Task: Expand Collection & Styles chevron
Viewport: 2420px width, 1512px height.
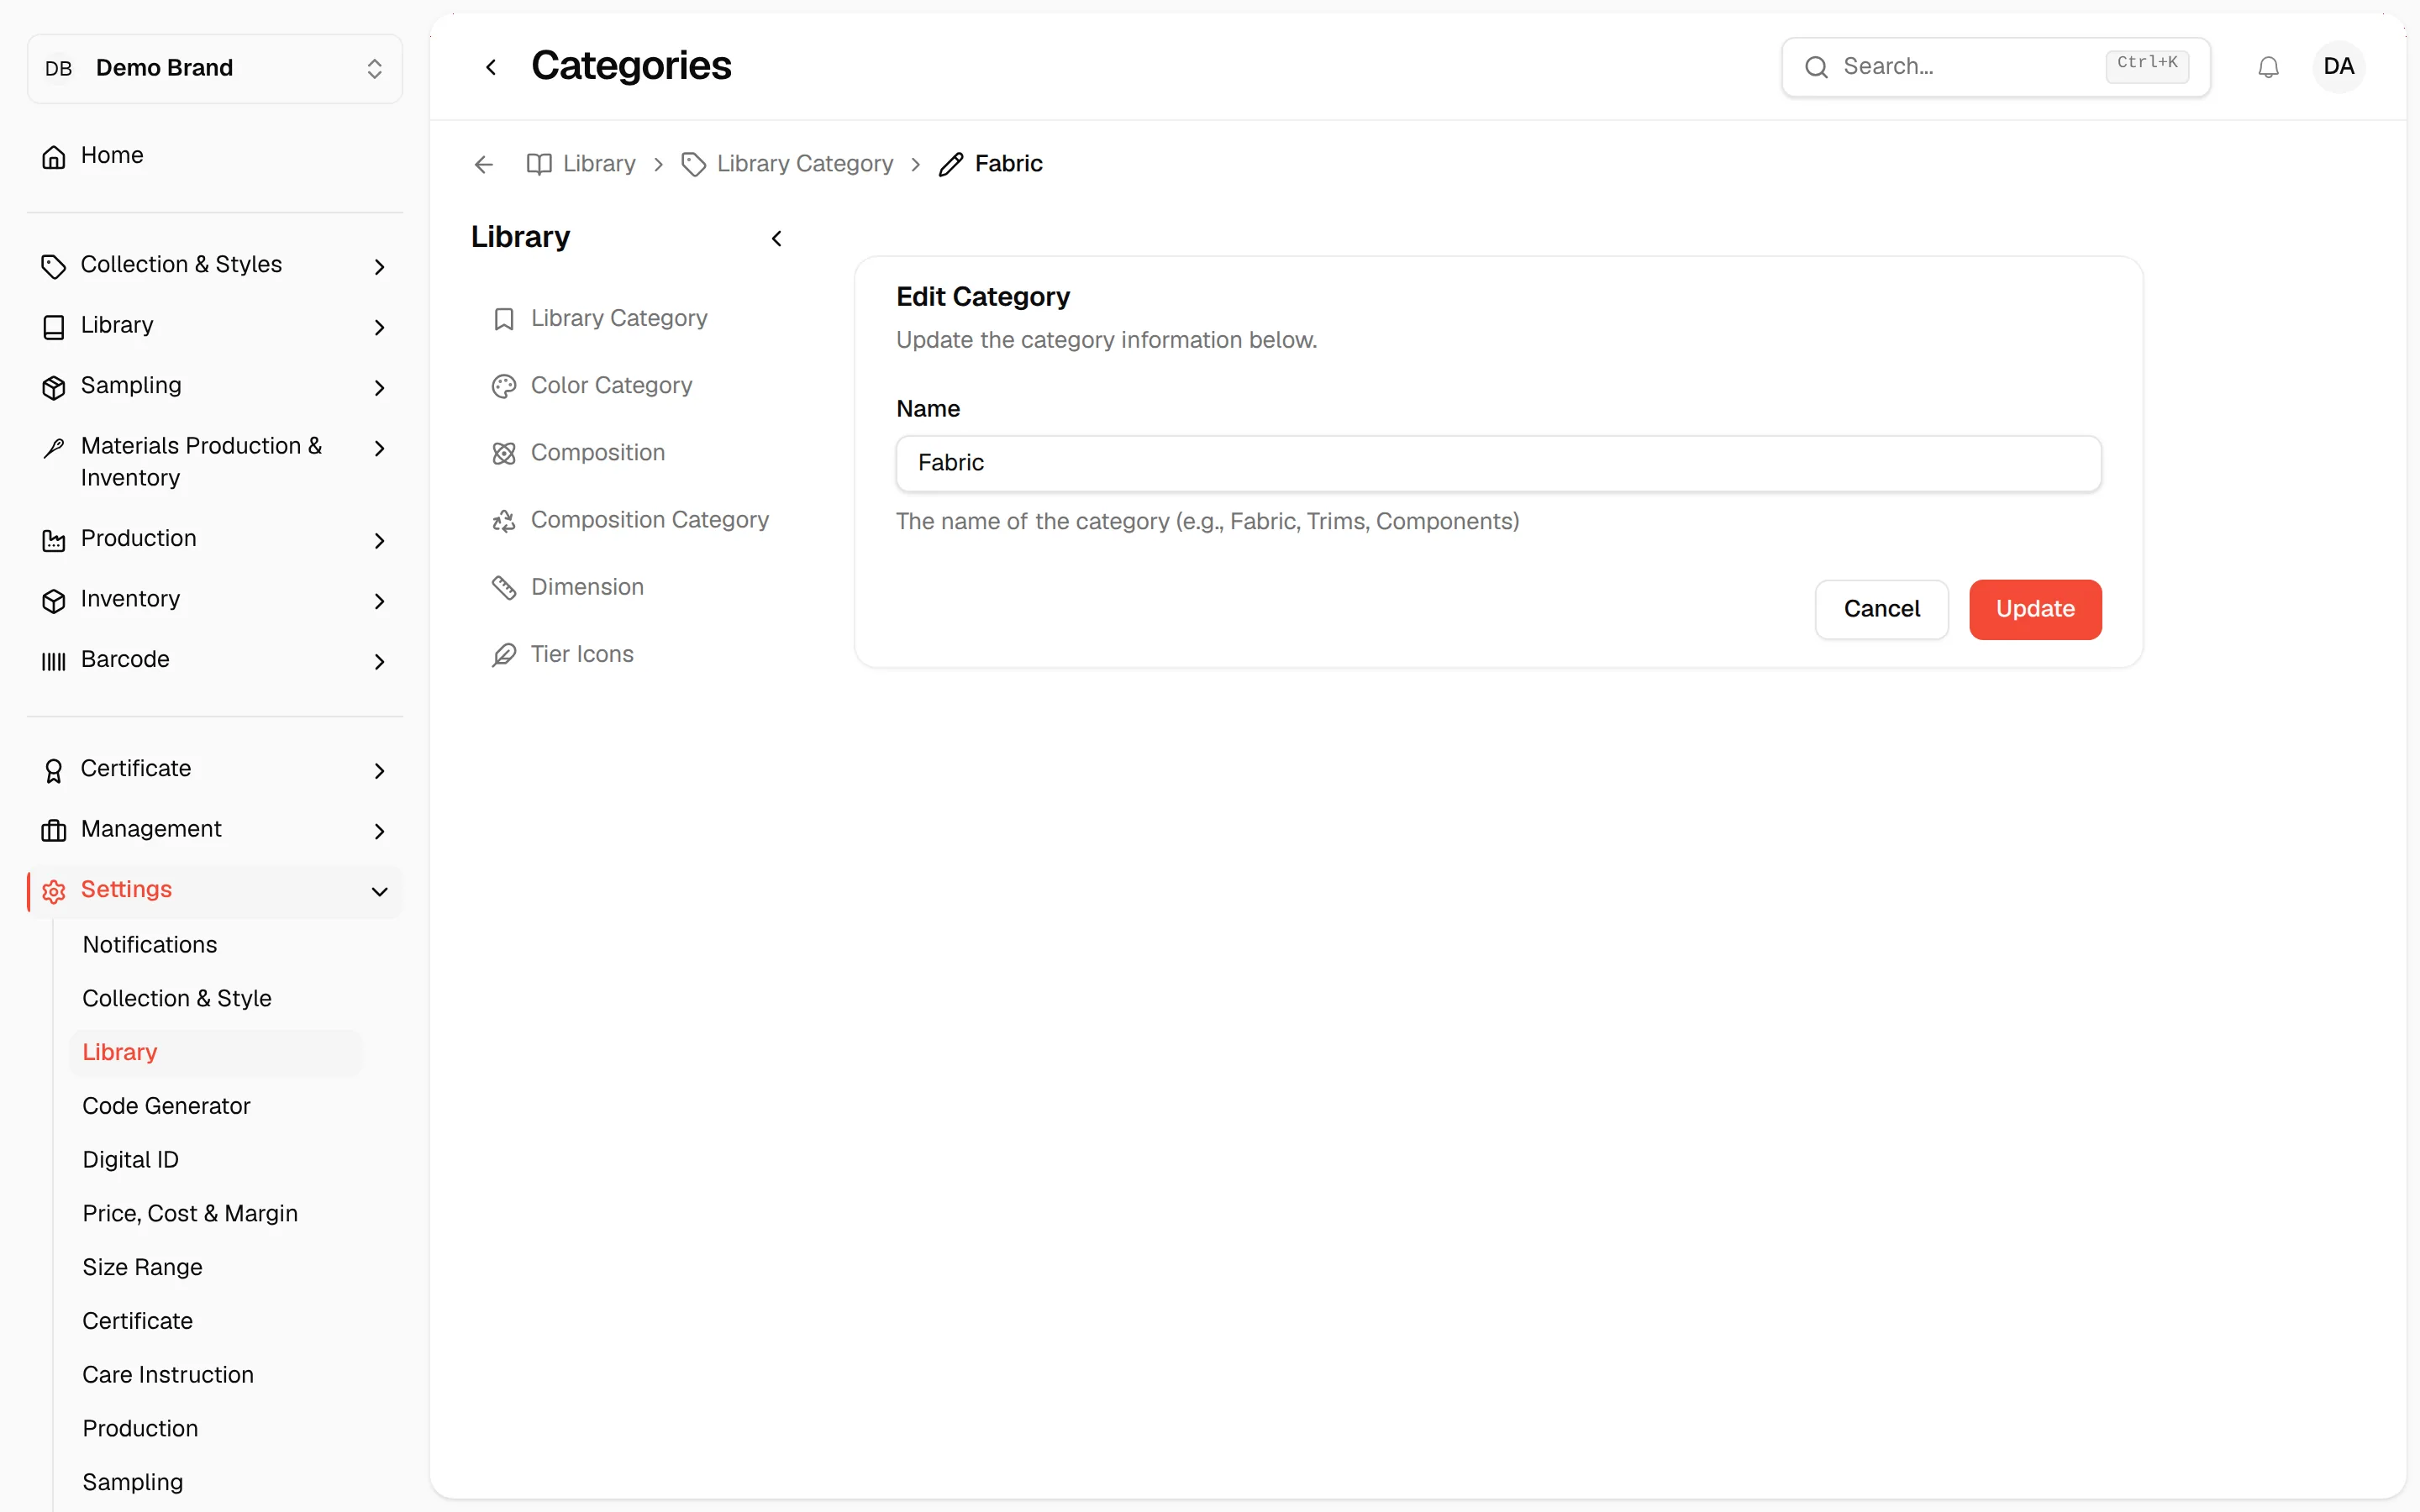Action: [379, 266]
